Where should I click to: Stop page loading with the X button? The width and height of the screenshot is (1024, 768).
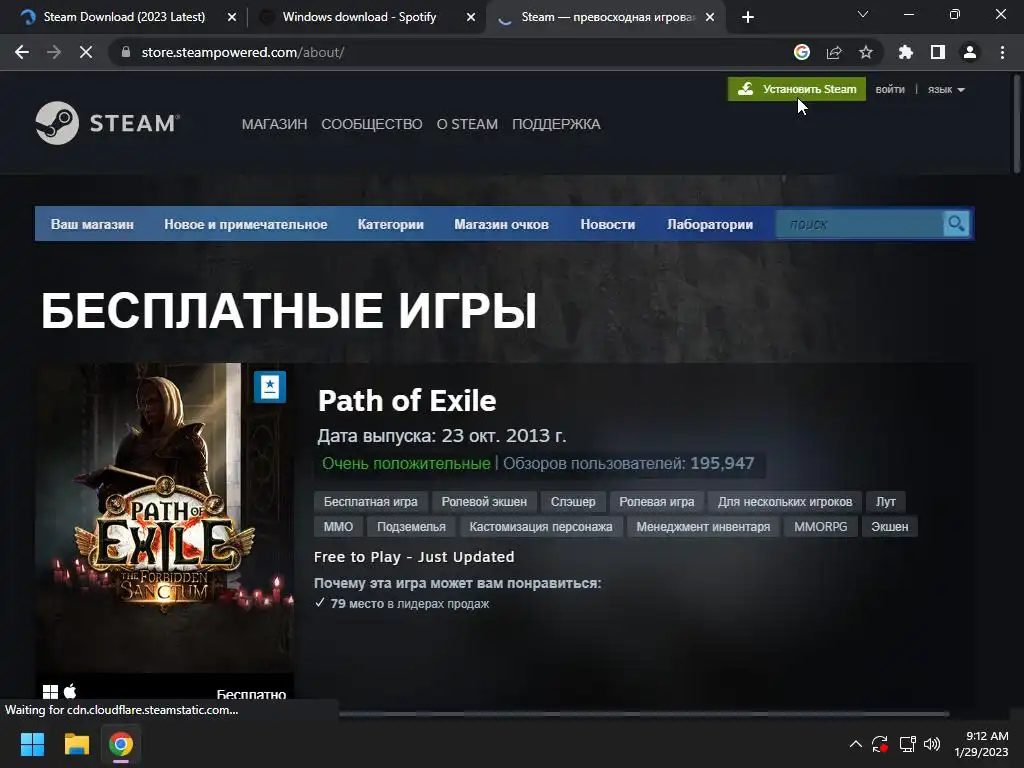click(86, 52)
